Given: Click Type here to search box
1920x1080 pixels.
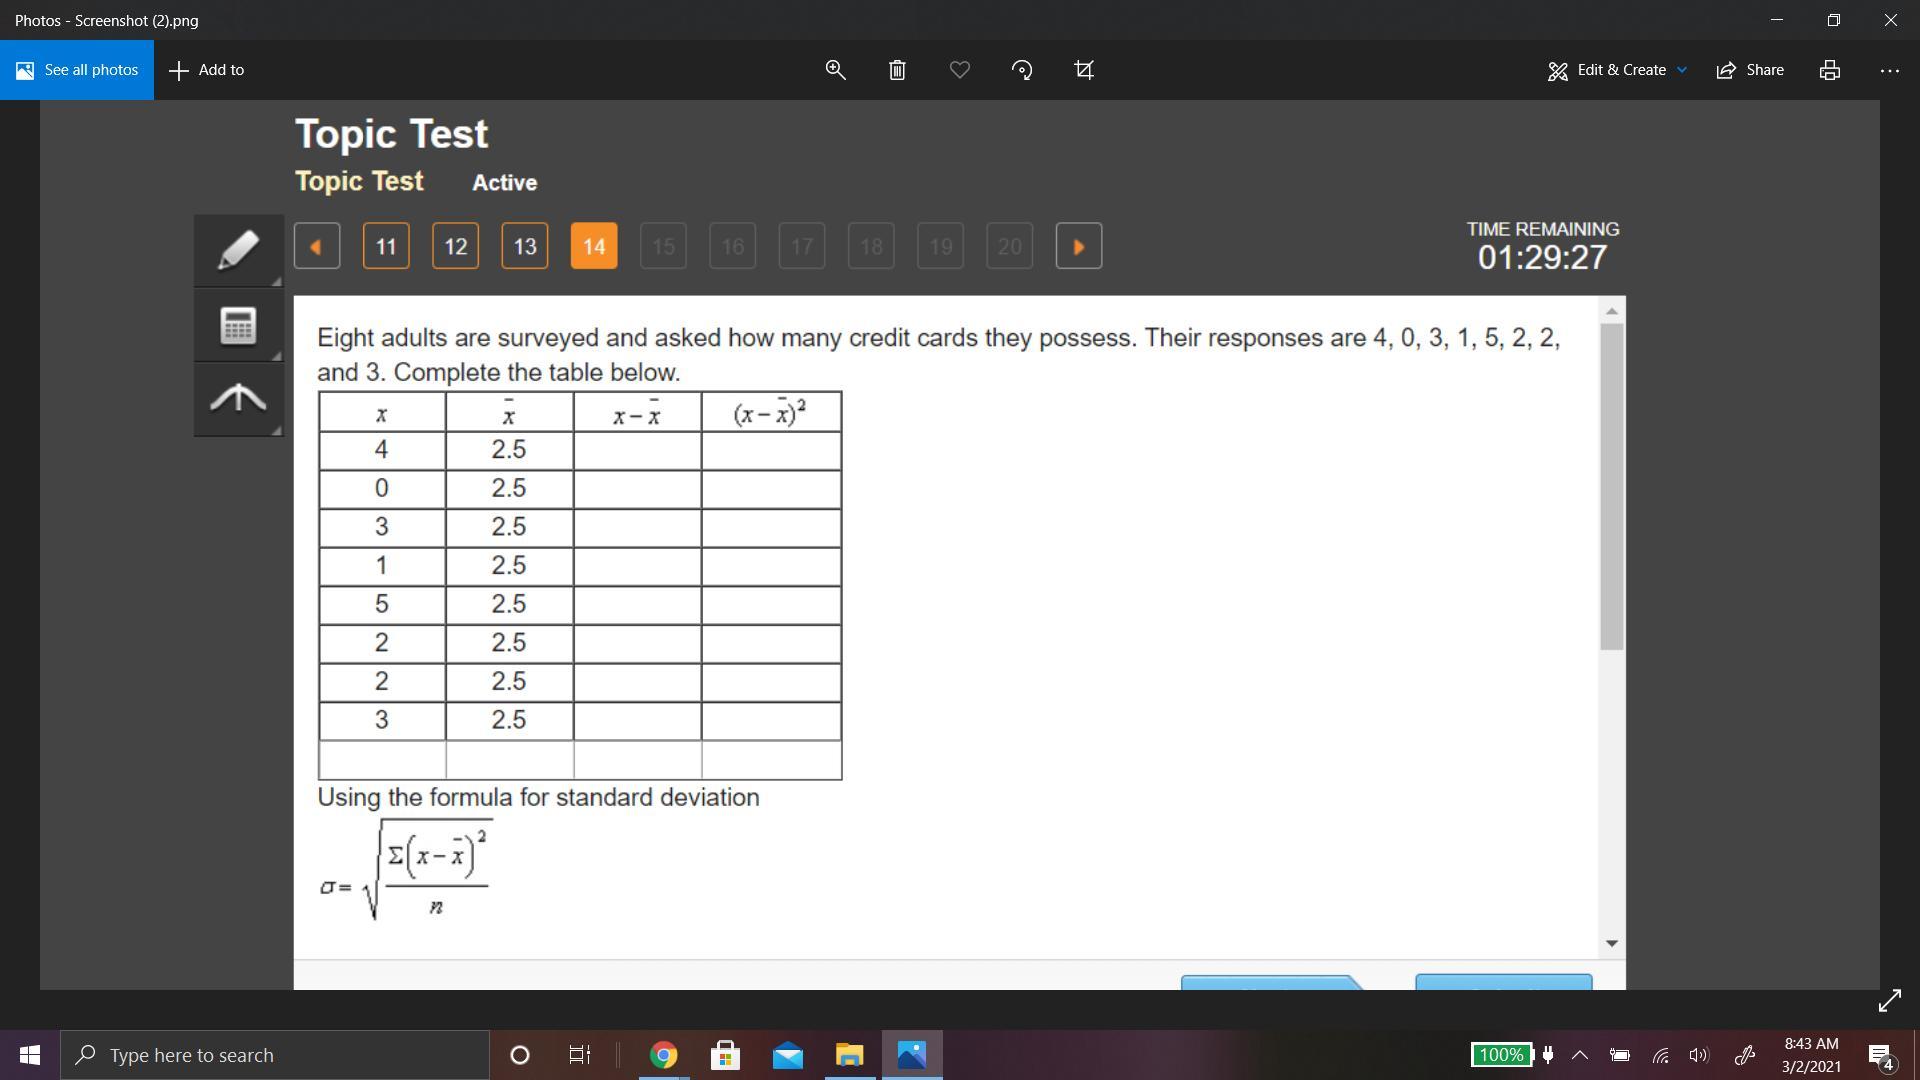Looking at the screenshot, I should (x=275, y=1055).
